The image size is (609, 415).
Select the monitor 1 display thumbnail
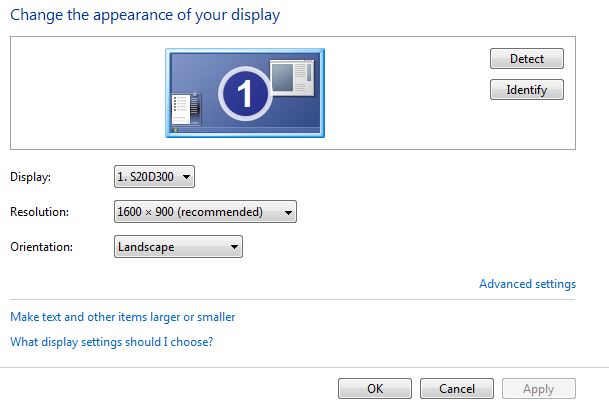click(245, 93)
